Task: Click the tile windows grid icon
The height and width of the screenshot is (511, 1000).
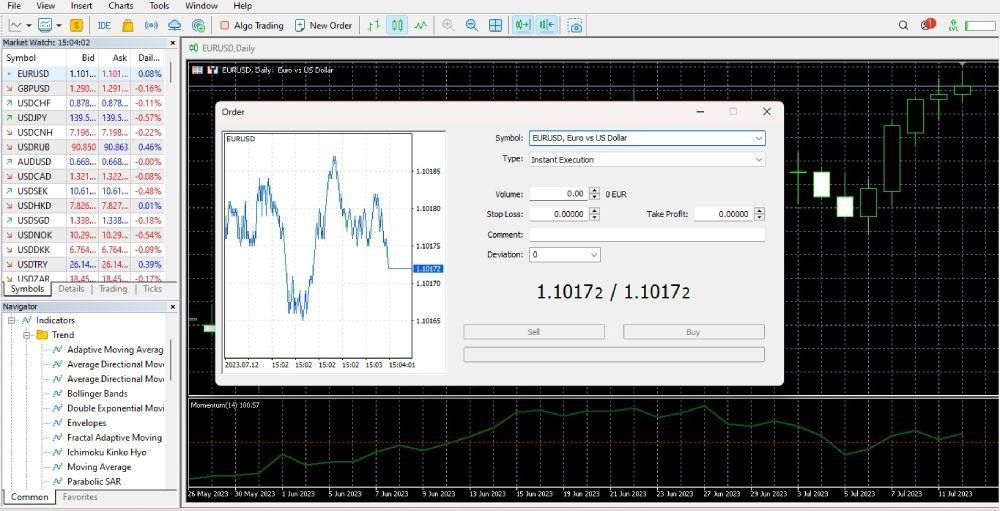Action: click(495, 25)
